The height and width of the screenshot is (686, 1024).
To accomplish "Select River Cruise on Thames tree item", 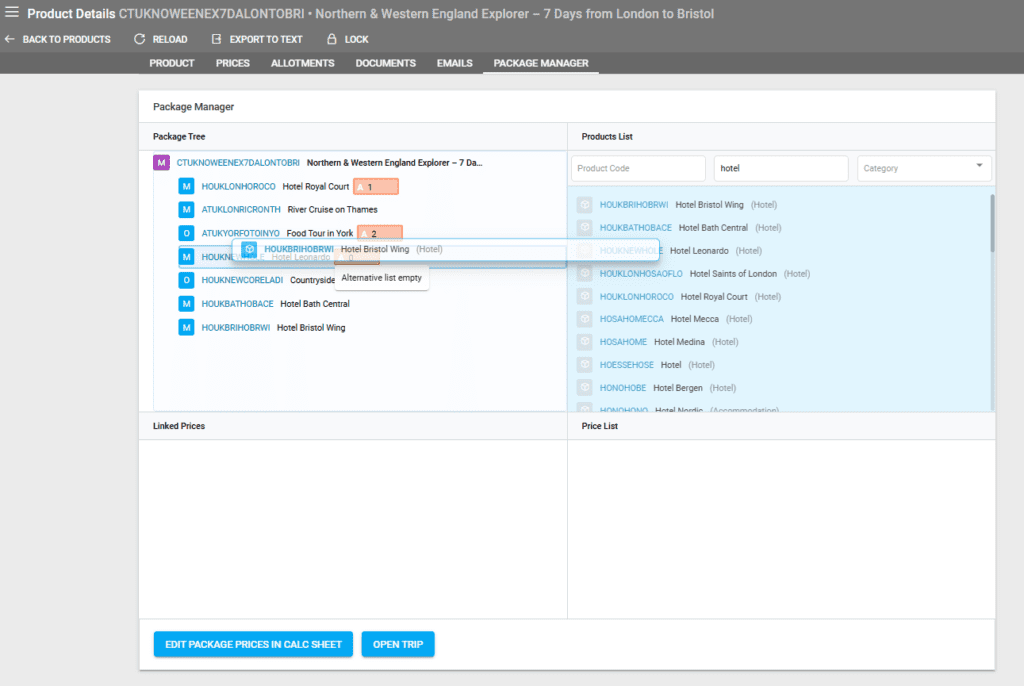I will click(x=332, y=210).
